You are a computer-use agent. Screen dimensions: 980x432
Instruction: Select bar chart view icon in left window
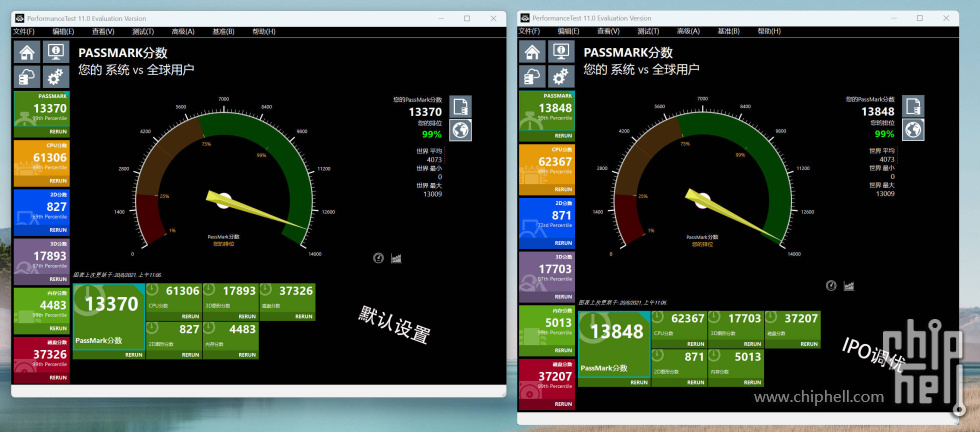point(396,258)
